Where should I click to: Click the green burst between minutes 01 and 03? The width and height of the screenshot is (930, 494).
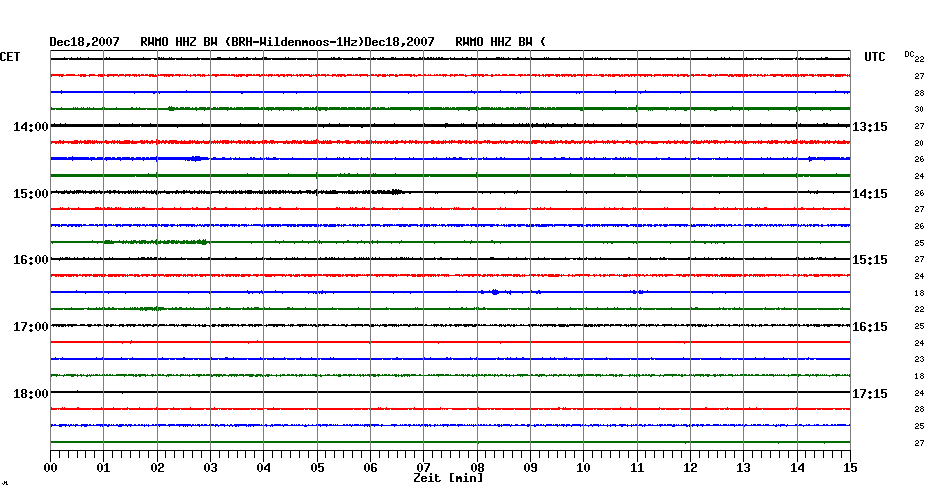(156, 242)
